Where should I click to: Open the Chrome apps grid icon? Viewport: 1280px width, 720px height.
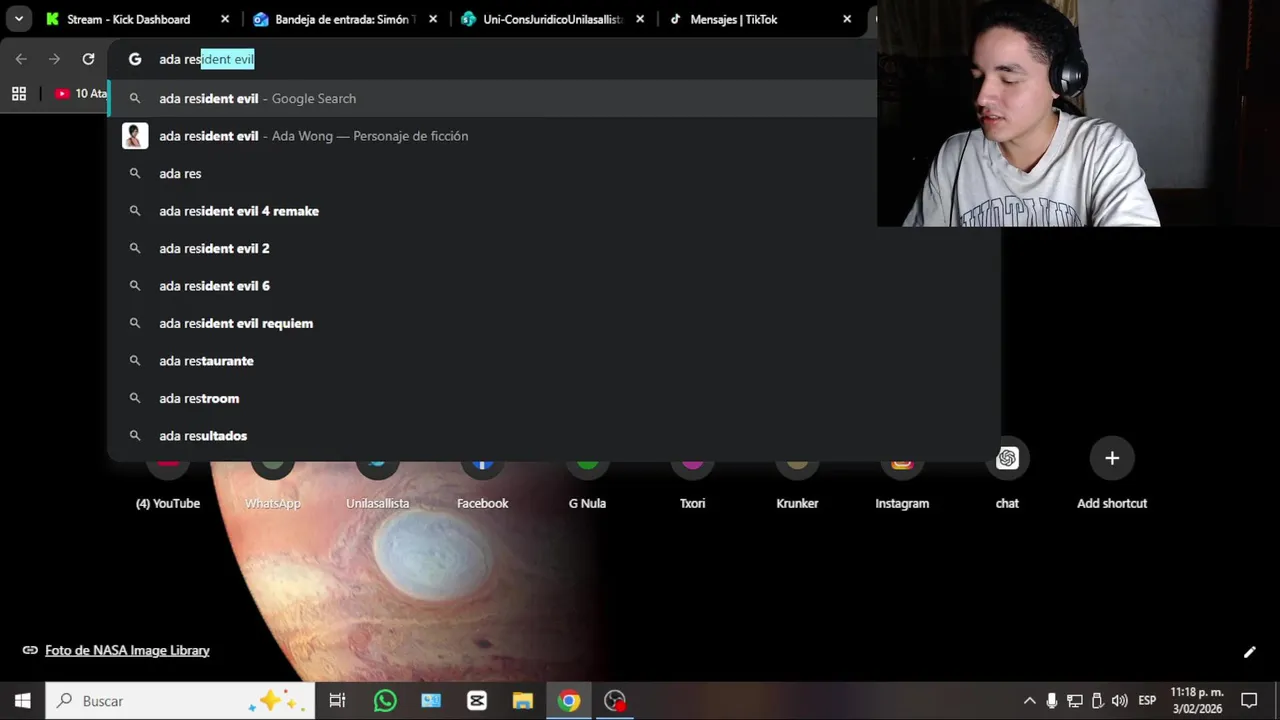pyautogui.click(x=19, y=93)
